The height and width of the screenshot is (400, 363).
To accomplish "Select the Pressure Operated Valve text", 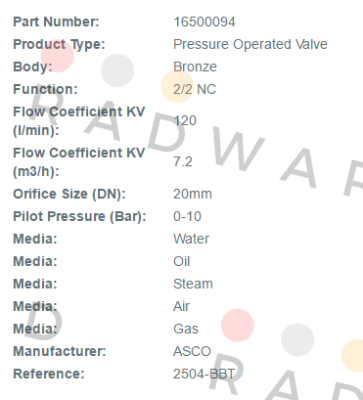I will tap(250, 44).
